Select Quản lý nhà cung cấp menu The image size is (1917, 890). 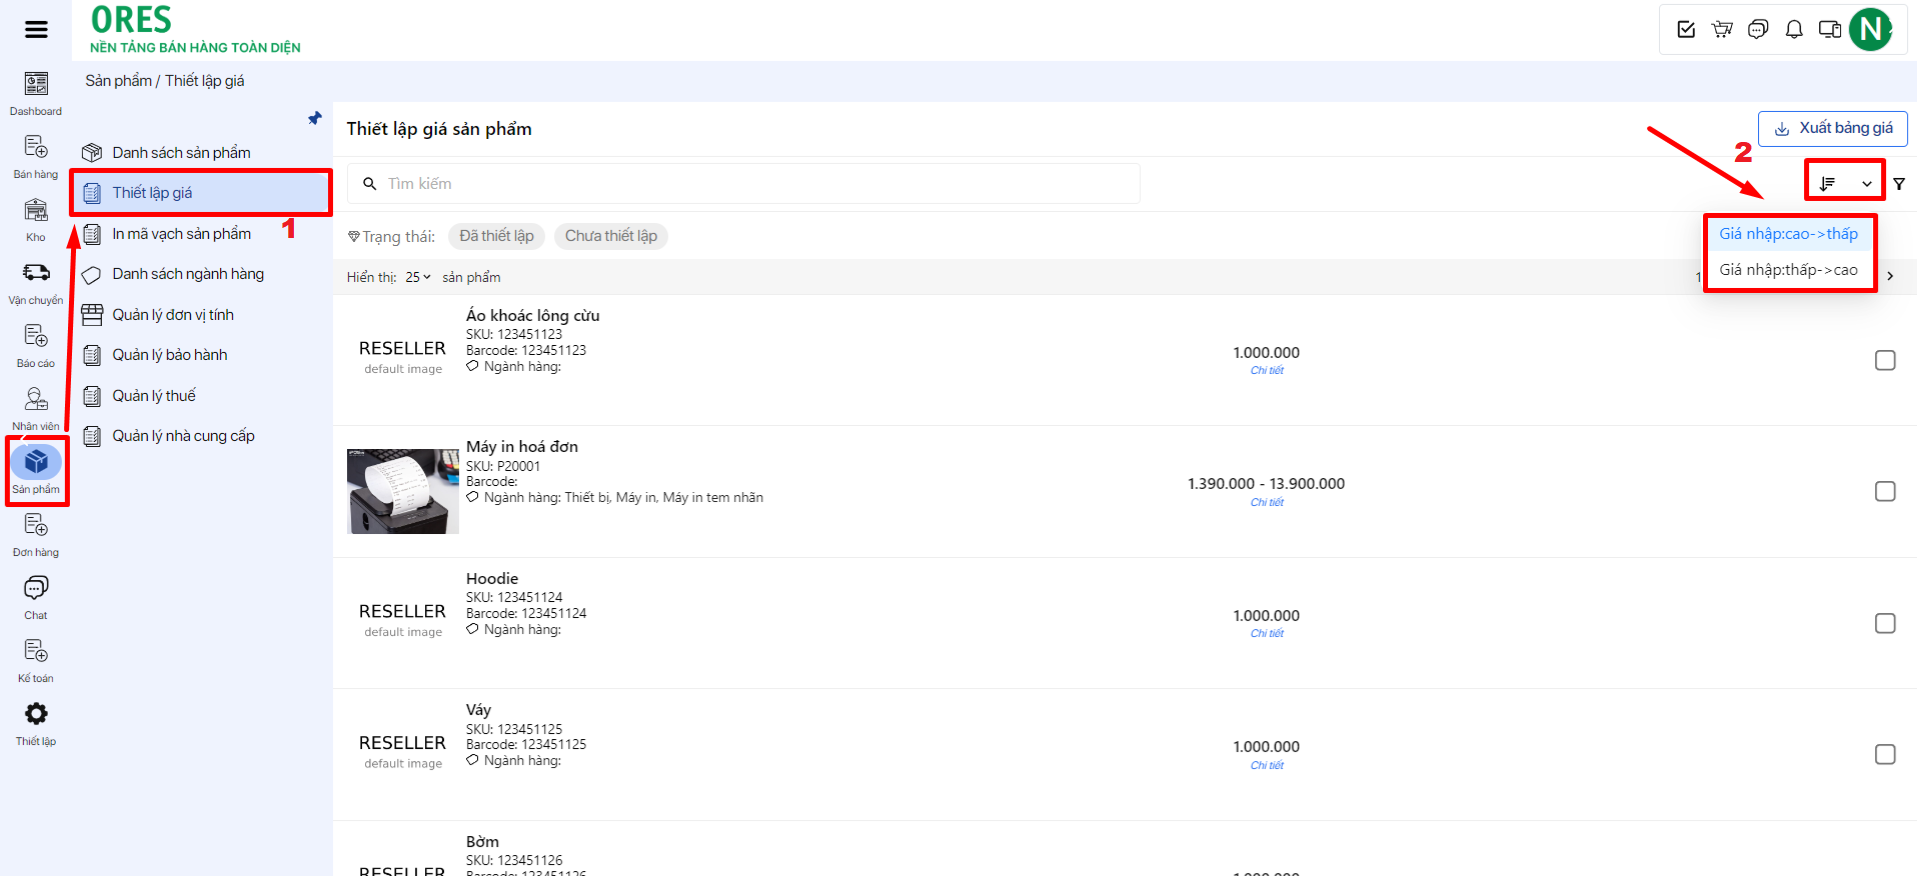click(x=183, y=436)
